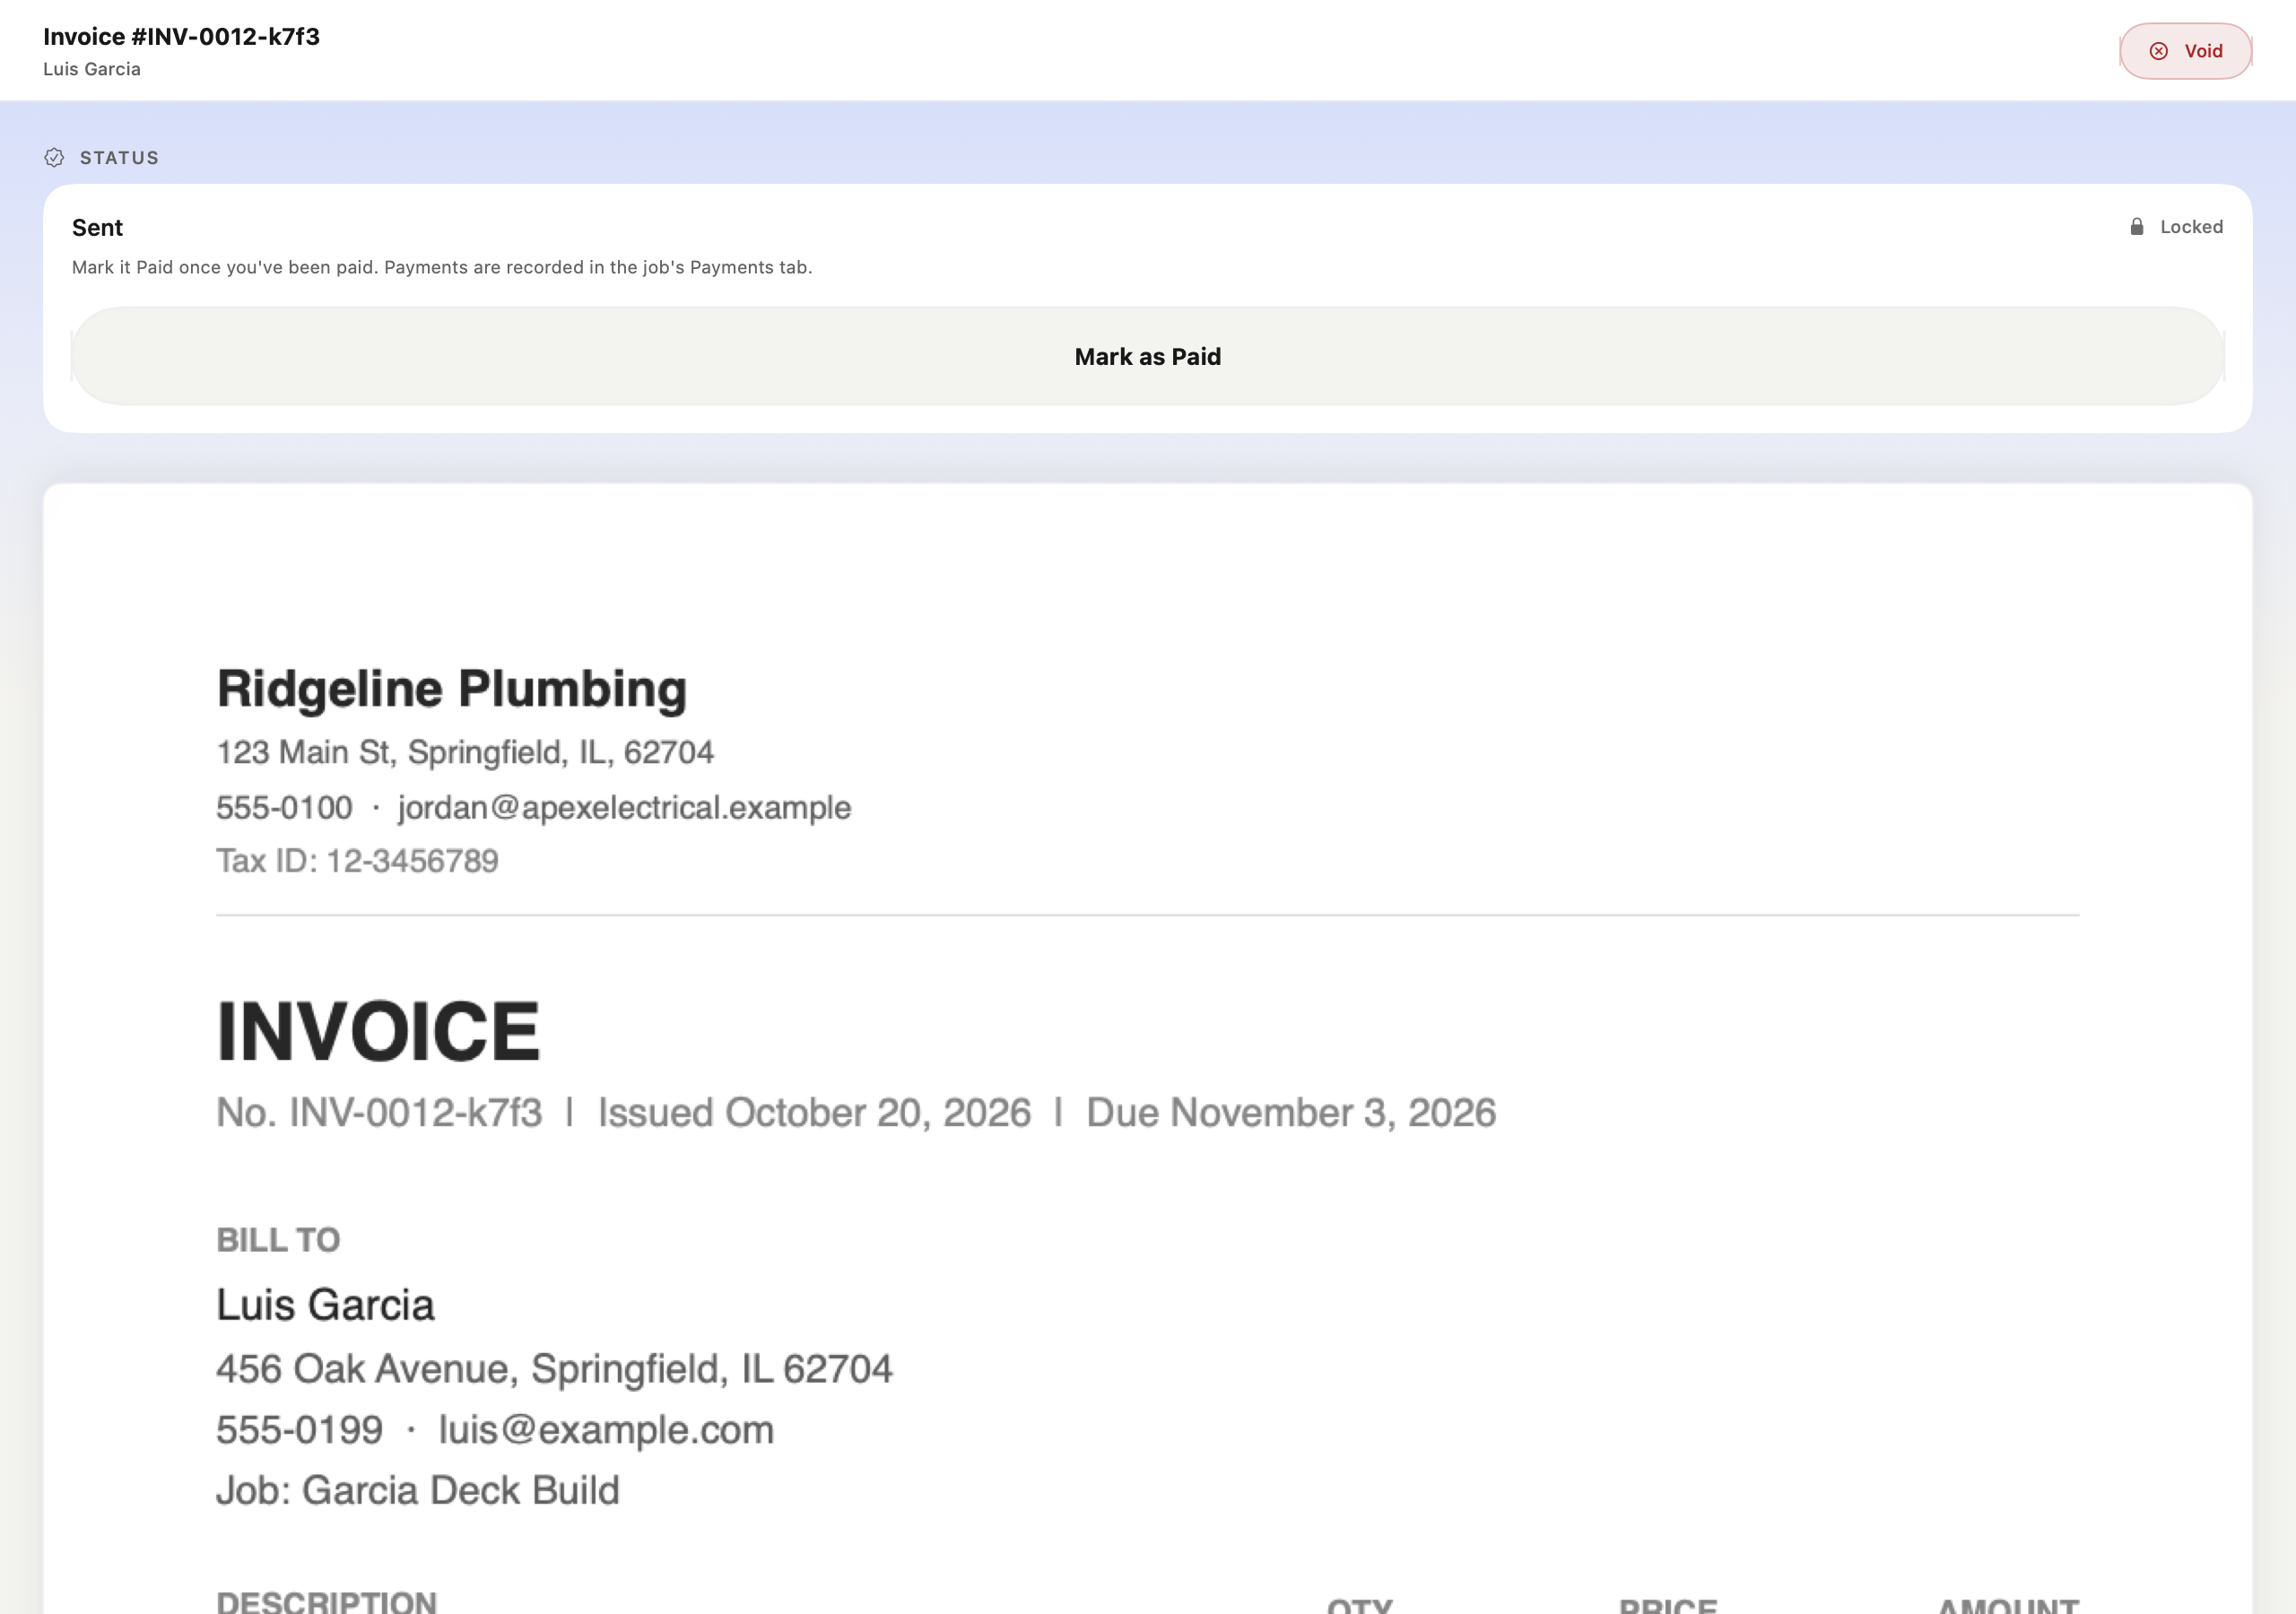Click the email 'jordan@apexelectrical.example'
Screen dimensions: 2296x1614
click(624, 807)
